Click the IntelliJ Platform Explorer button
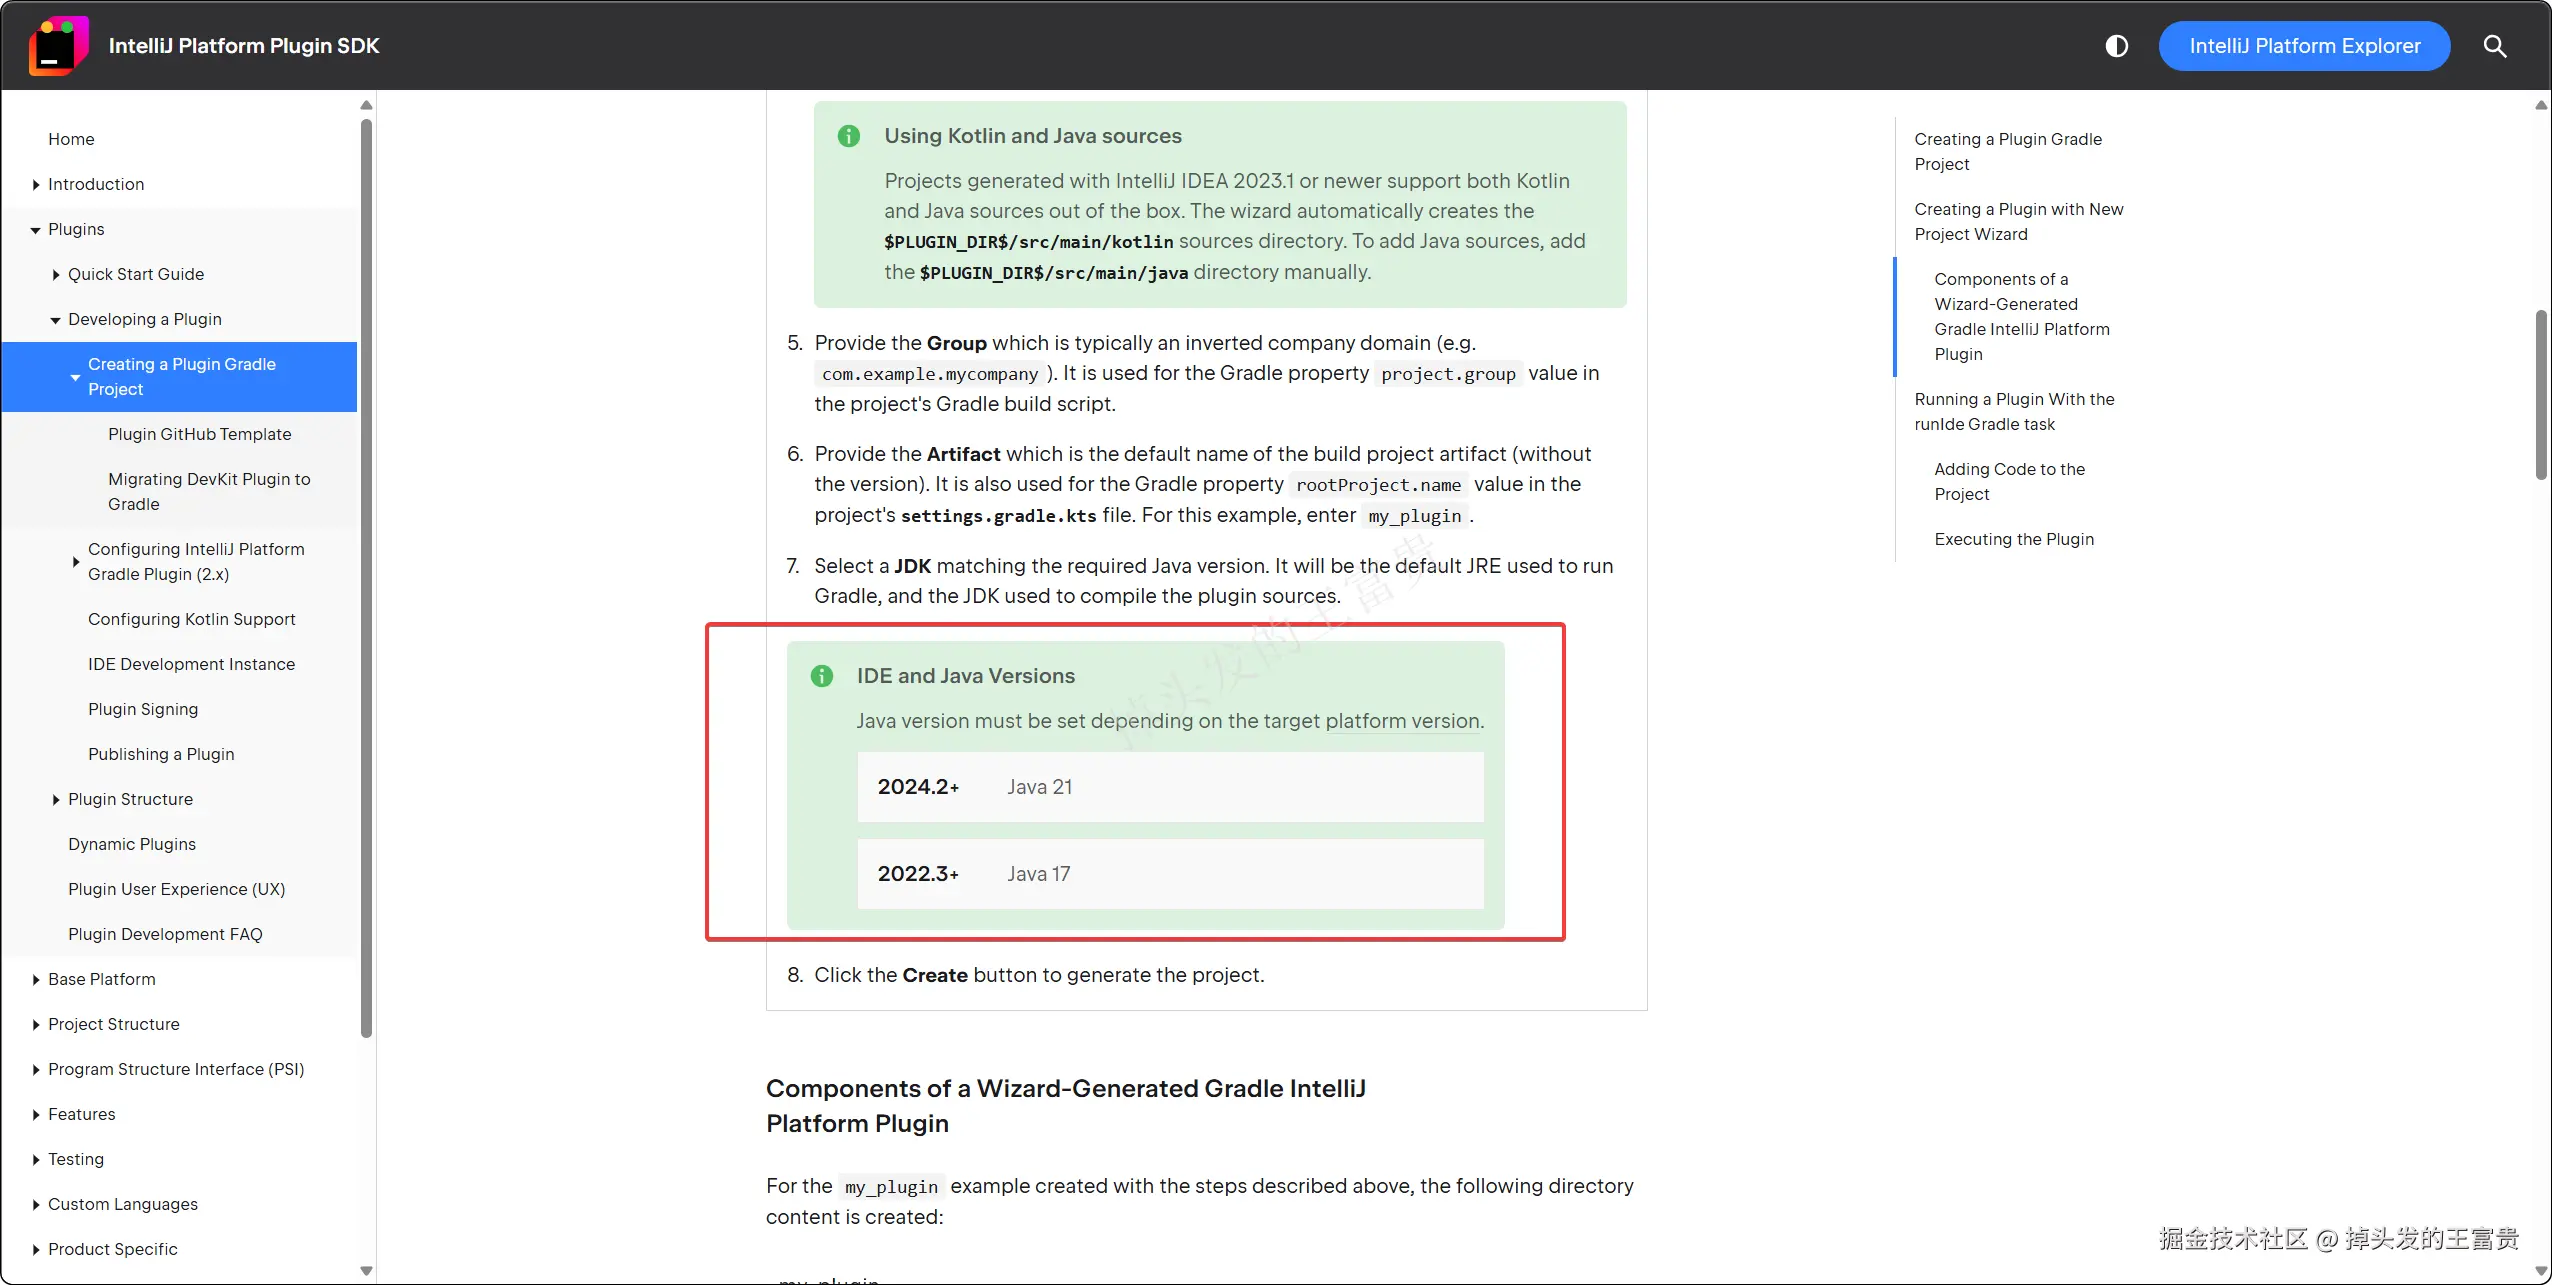2552x1285 pixels. (x=2304, y=46)
